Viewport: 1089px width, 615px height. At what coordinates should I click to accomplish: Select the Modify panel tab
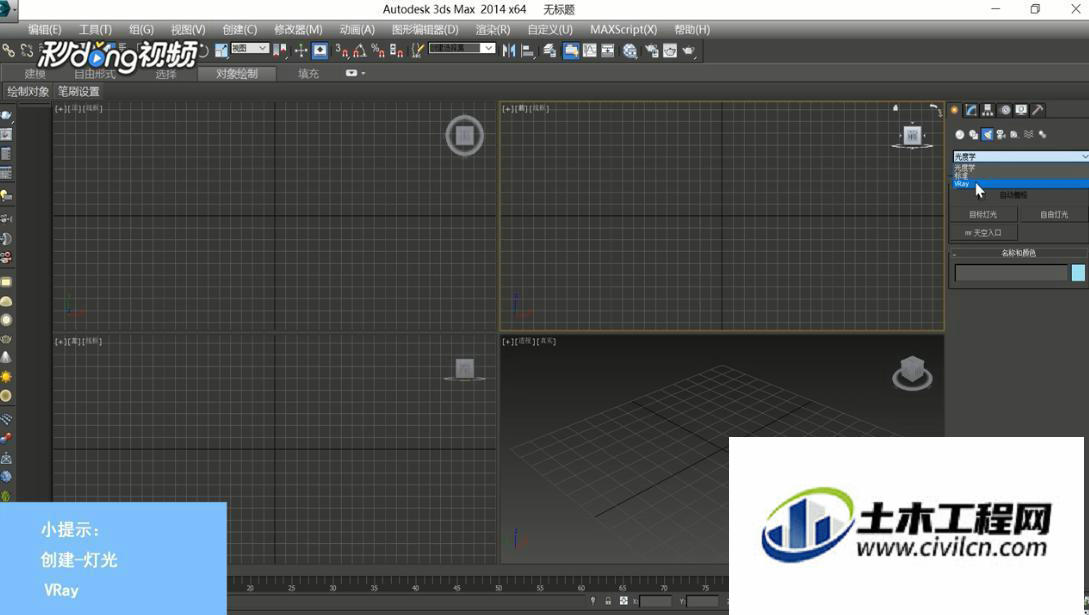(971, 110)
